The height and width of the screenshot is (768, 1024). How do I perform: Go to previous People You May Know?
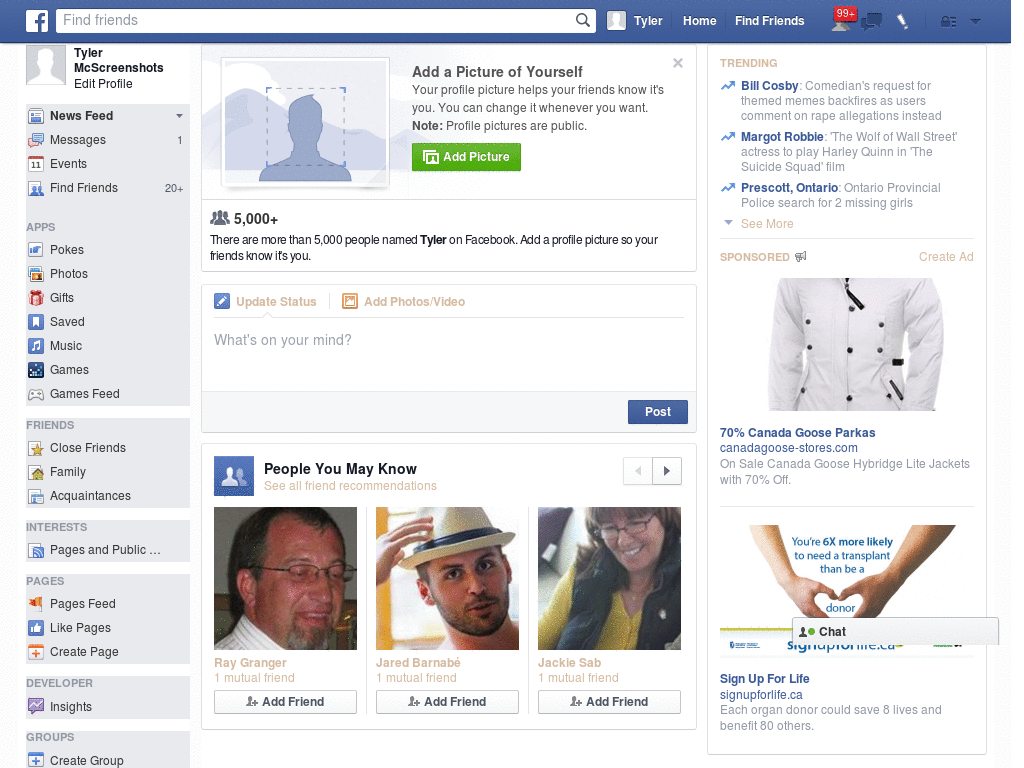pos(638,471)
